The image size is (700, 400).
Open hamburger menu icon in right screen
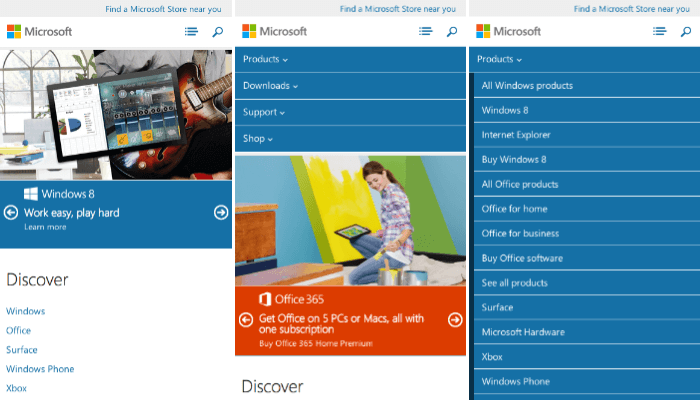coord(659,31)
